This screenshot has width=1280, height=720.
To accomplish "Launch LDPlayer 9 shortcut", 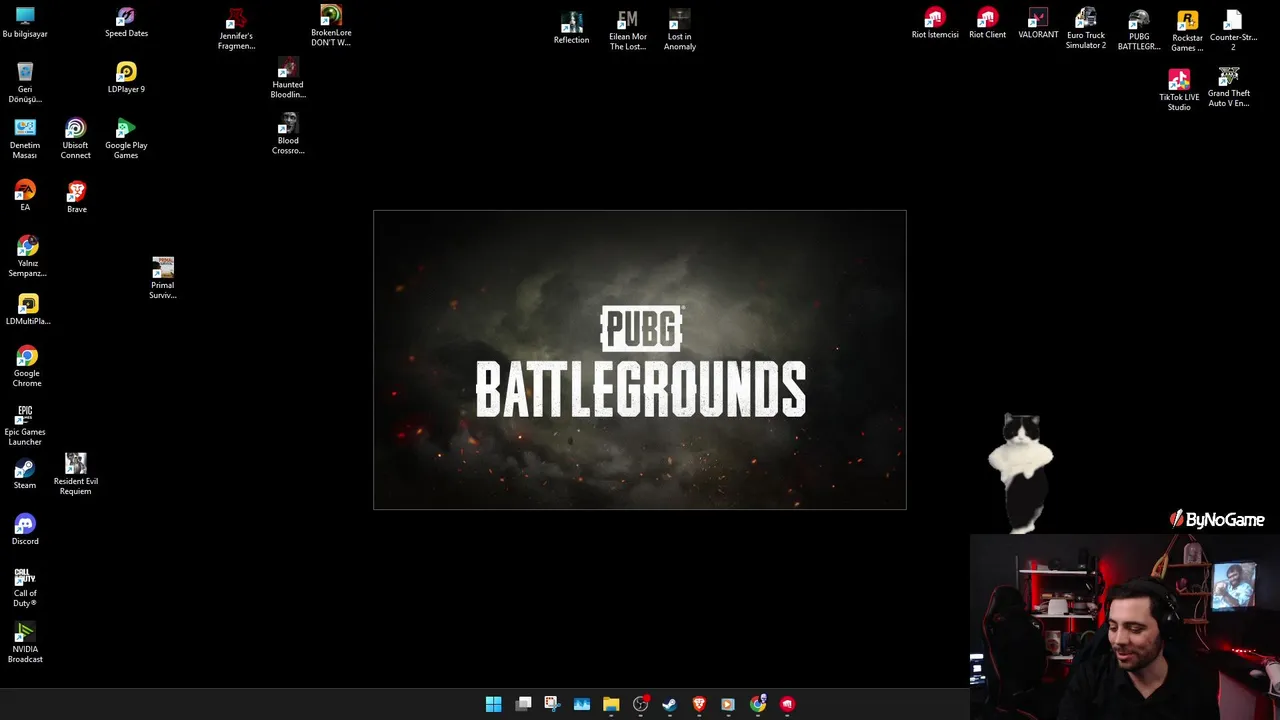I will click(x=126, y=78).
